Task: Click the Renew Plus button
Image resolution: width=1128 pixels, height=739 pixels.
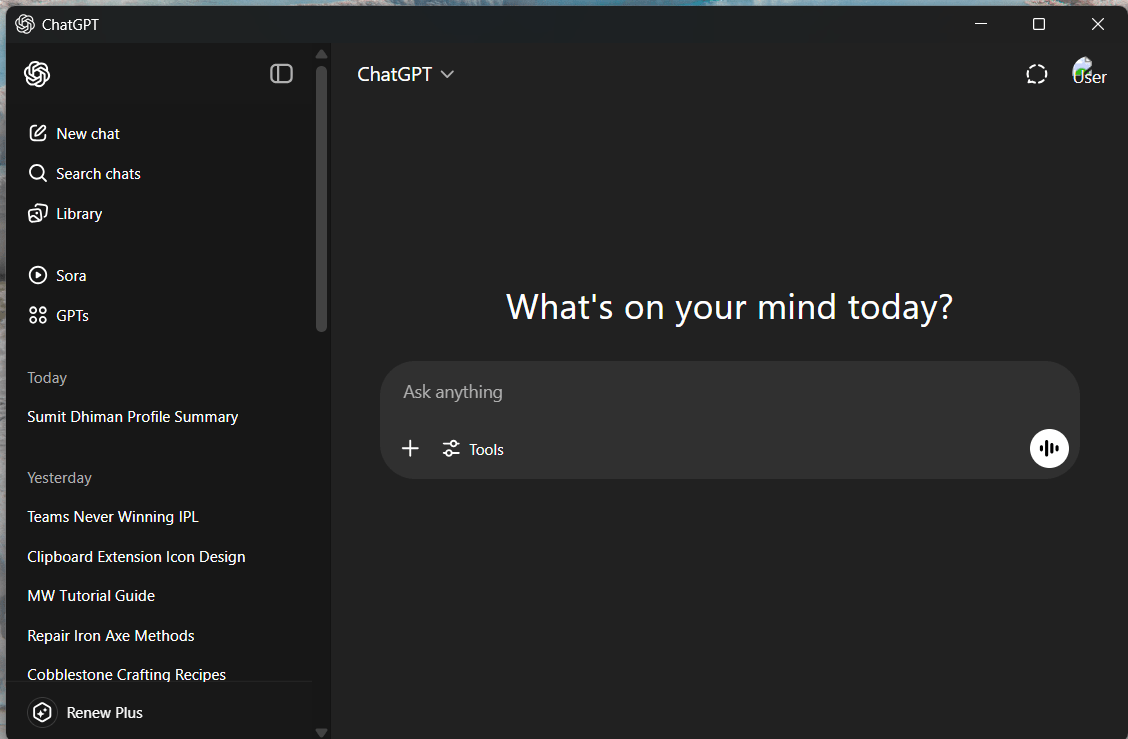Action: tap(86, 712)
